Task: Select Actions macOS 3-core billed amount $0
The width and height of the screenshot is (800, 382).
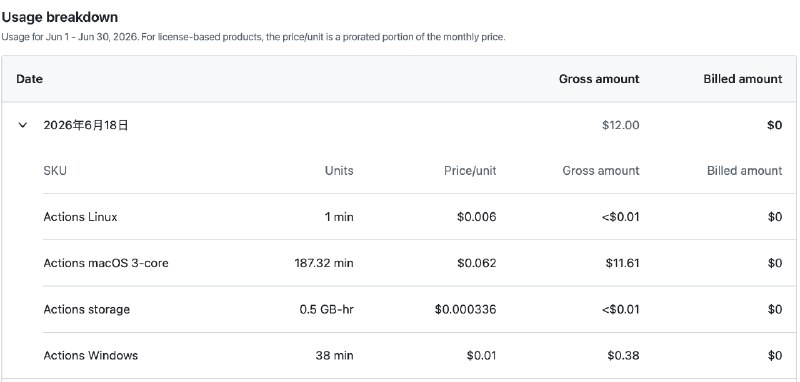Action: pyautogui.click(x=775, y=263)
